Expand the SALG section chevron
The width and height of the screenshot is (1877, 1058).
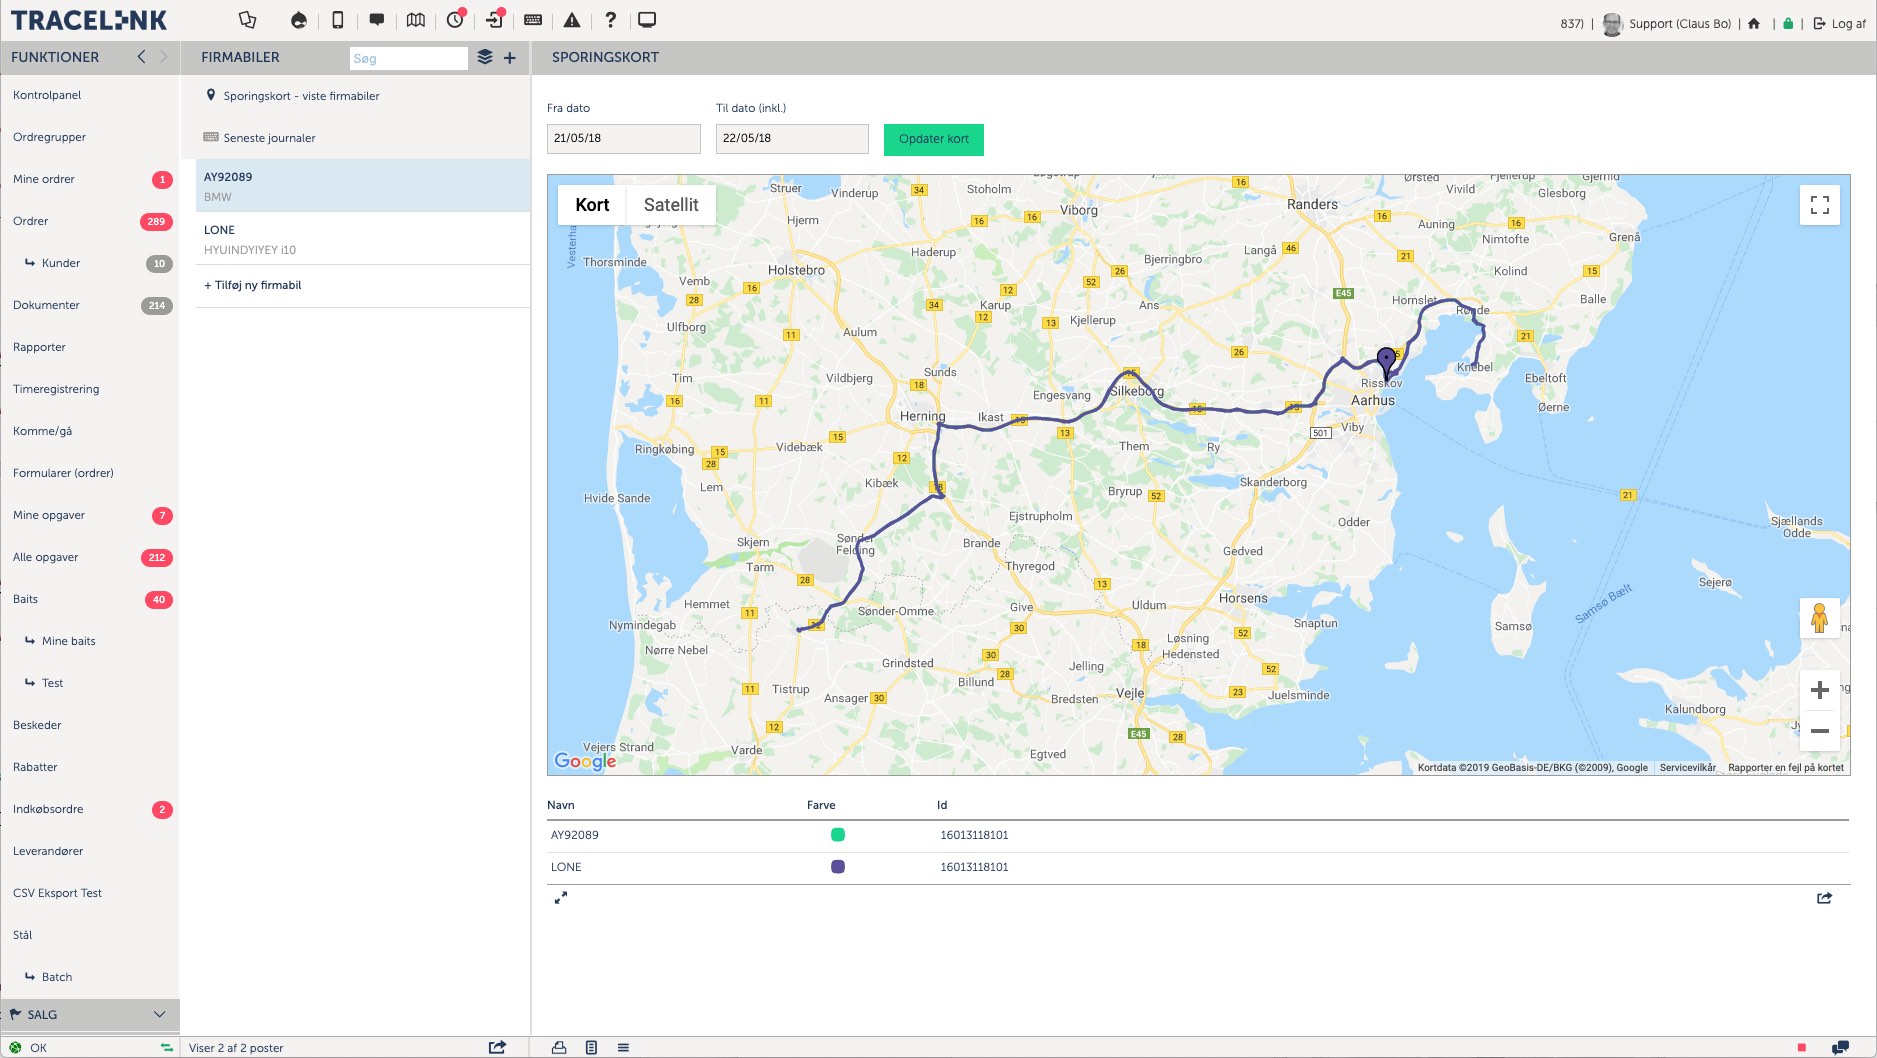[159, 1014]
